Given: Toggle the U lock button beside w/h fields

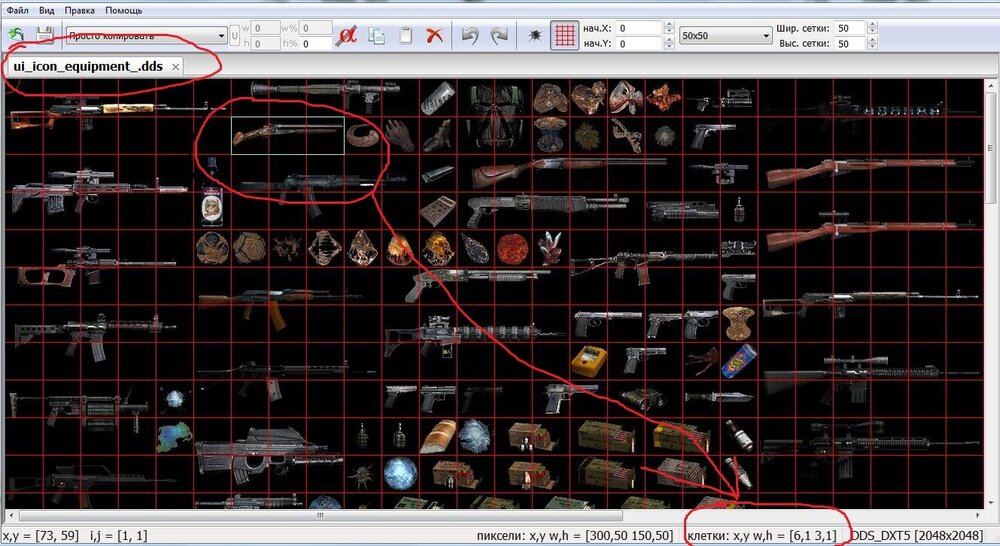Looking at the screenshot, I should pos(234,36).
